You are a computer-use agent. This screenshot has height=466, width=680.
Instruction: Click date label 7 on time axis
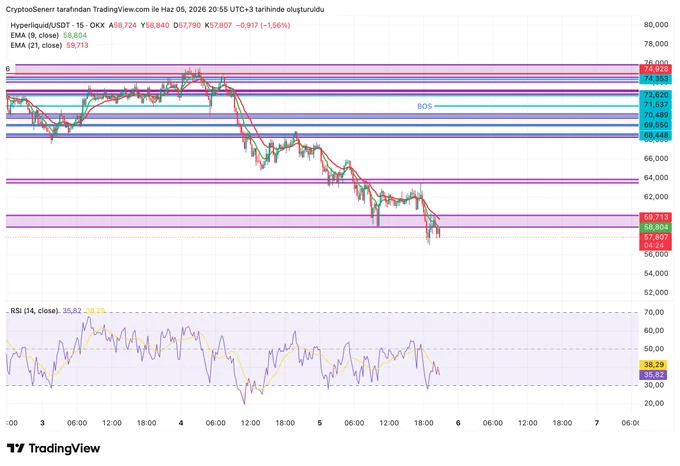pyautogui.click(x=597, y=423)
